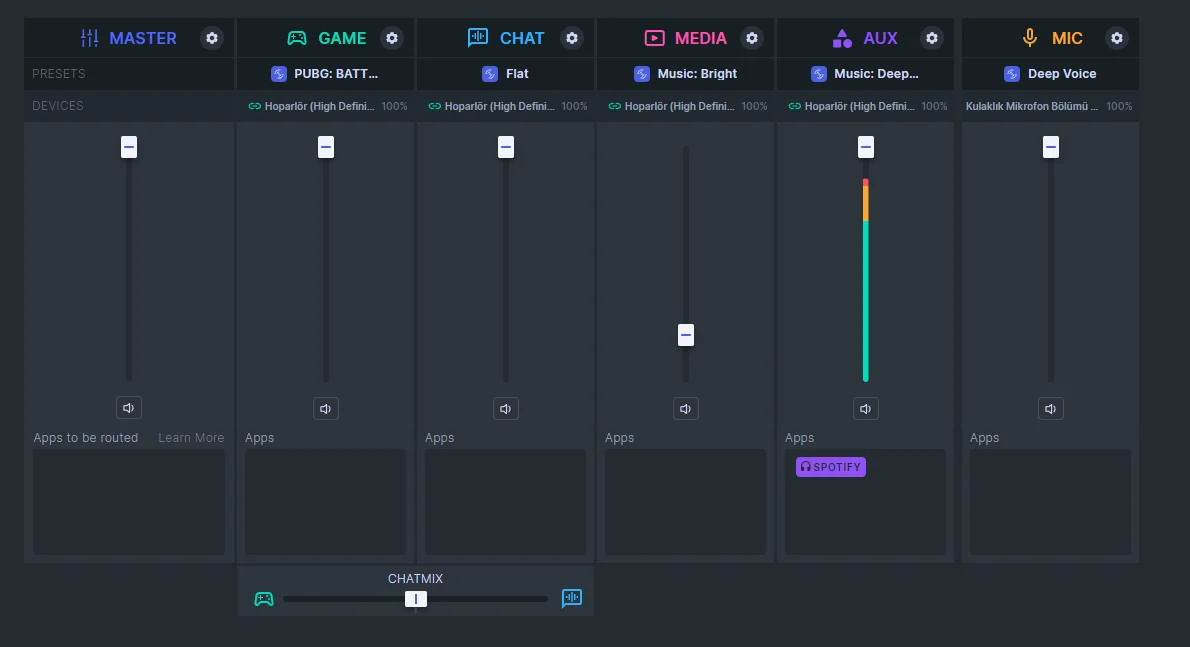Open the MASTER channel settings gear
The width and height of the screenshot is (1190, 647).
click(212, 38)
